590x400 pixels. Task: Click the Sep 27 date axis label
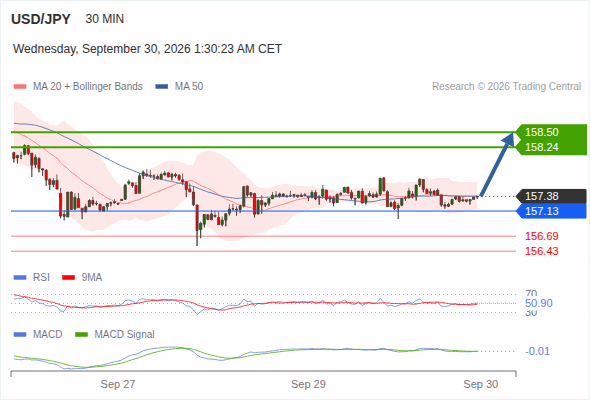click(118, 384)
